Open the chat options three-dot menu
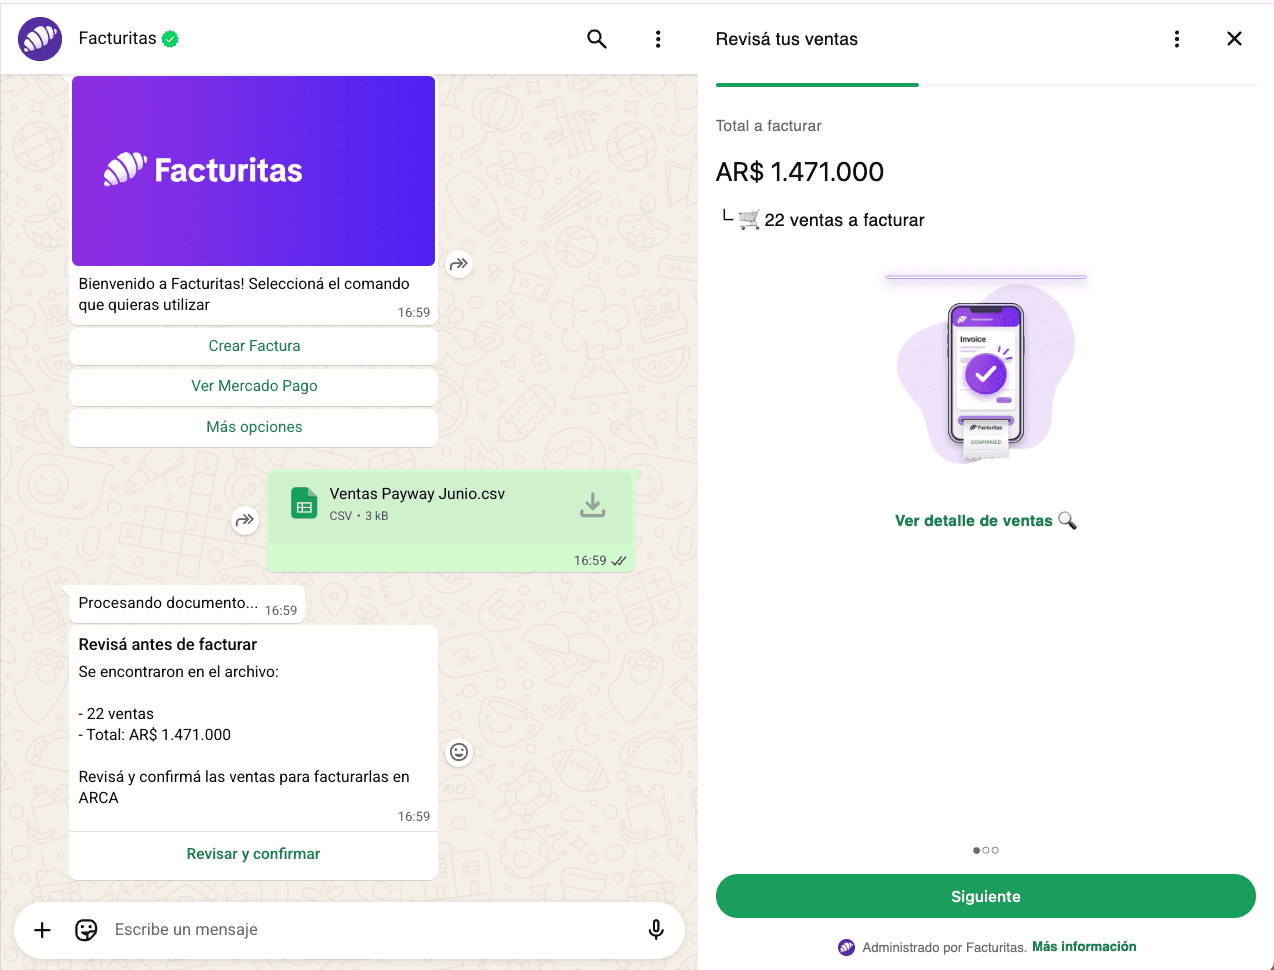 (658, 39)
